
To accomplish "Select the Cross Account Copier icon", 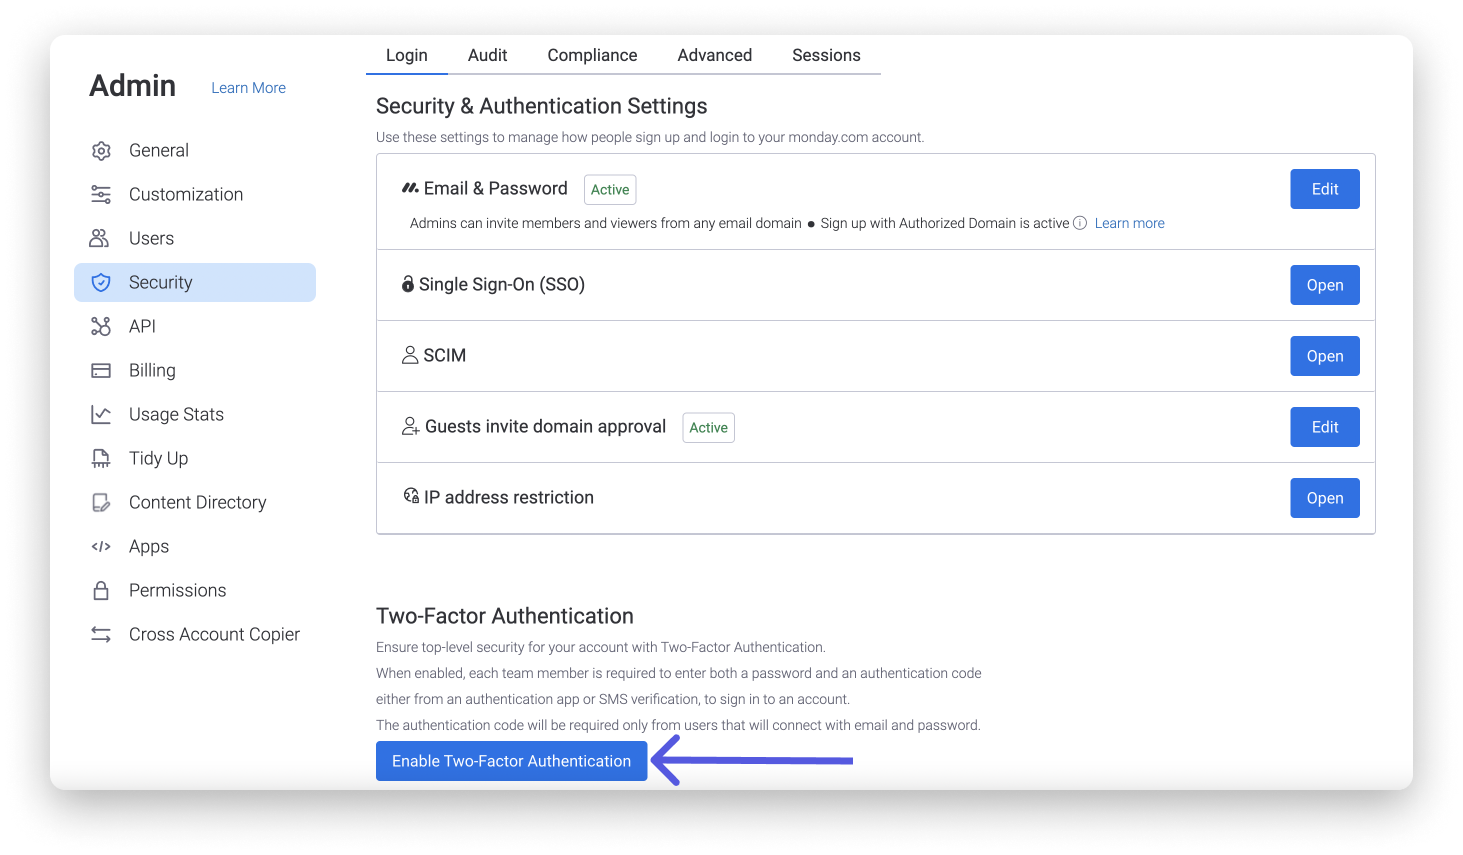I will pyautogui.click(x=101, y=634).
